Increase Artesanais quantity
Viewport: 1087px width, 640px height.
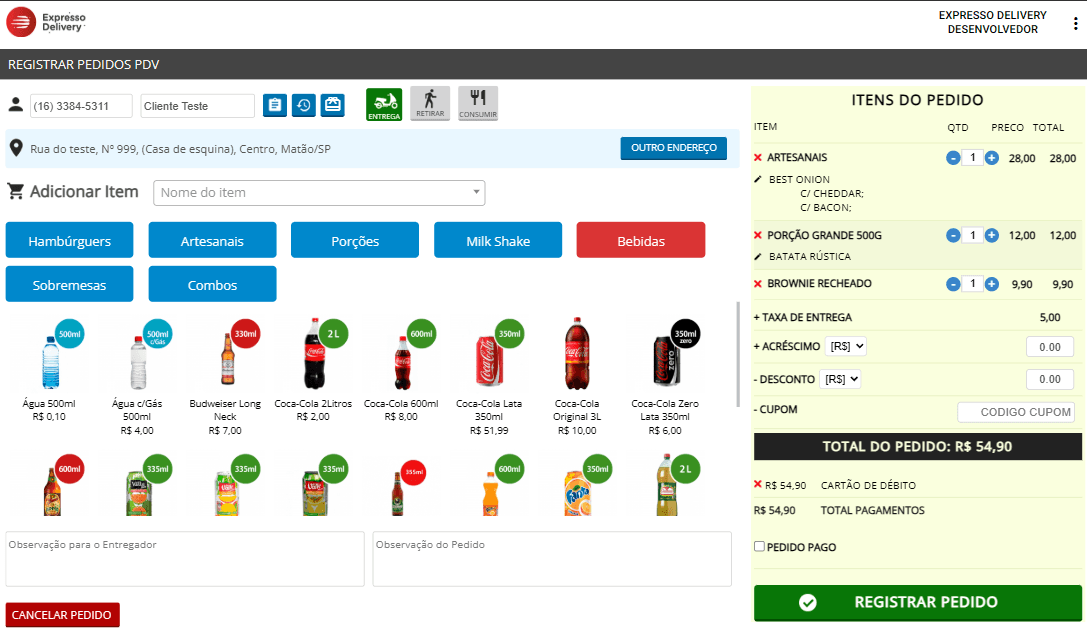click(992, 158)
